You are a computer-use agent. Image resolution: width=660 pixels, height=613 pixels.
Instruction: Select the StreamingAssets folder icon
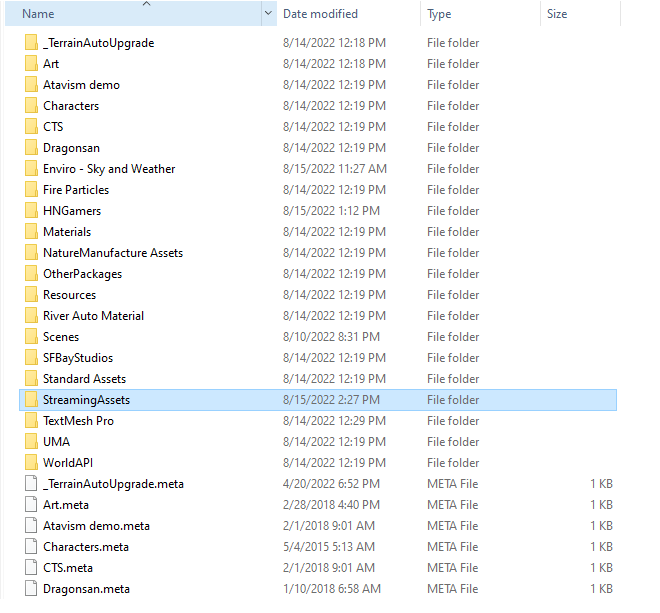[x=31, y=400]
